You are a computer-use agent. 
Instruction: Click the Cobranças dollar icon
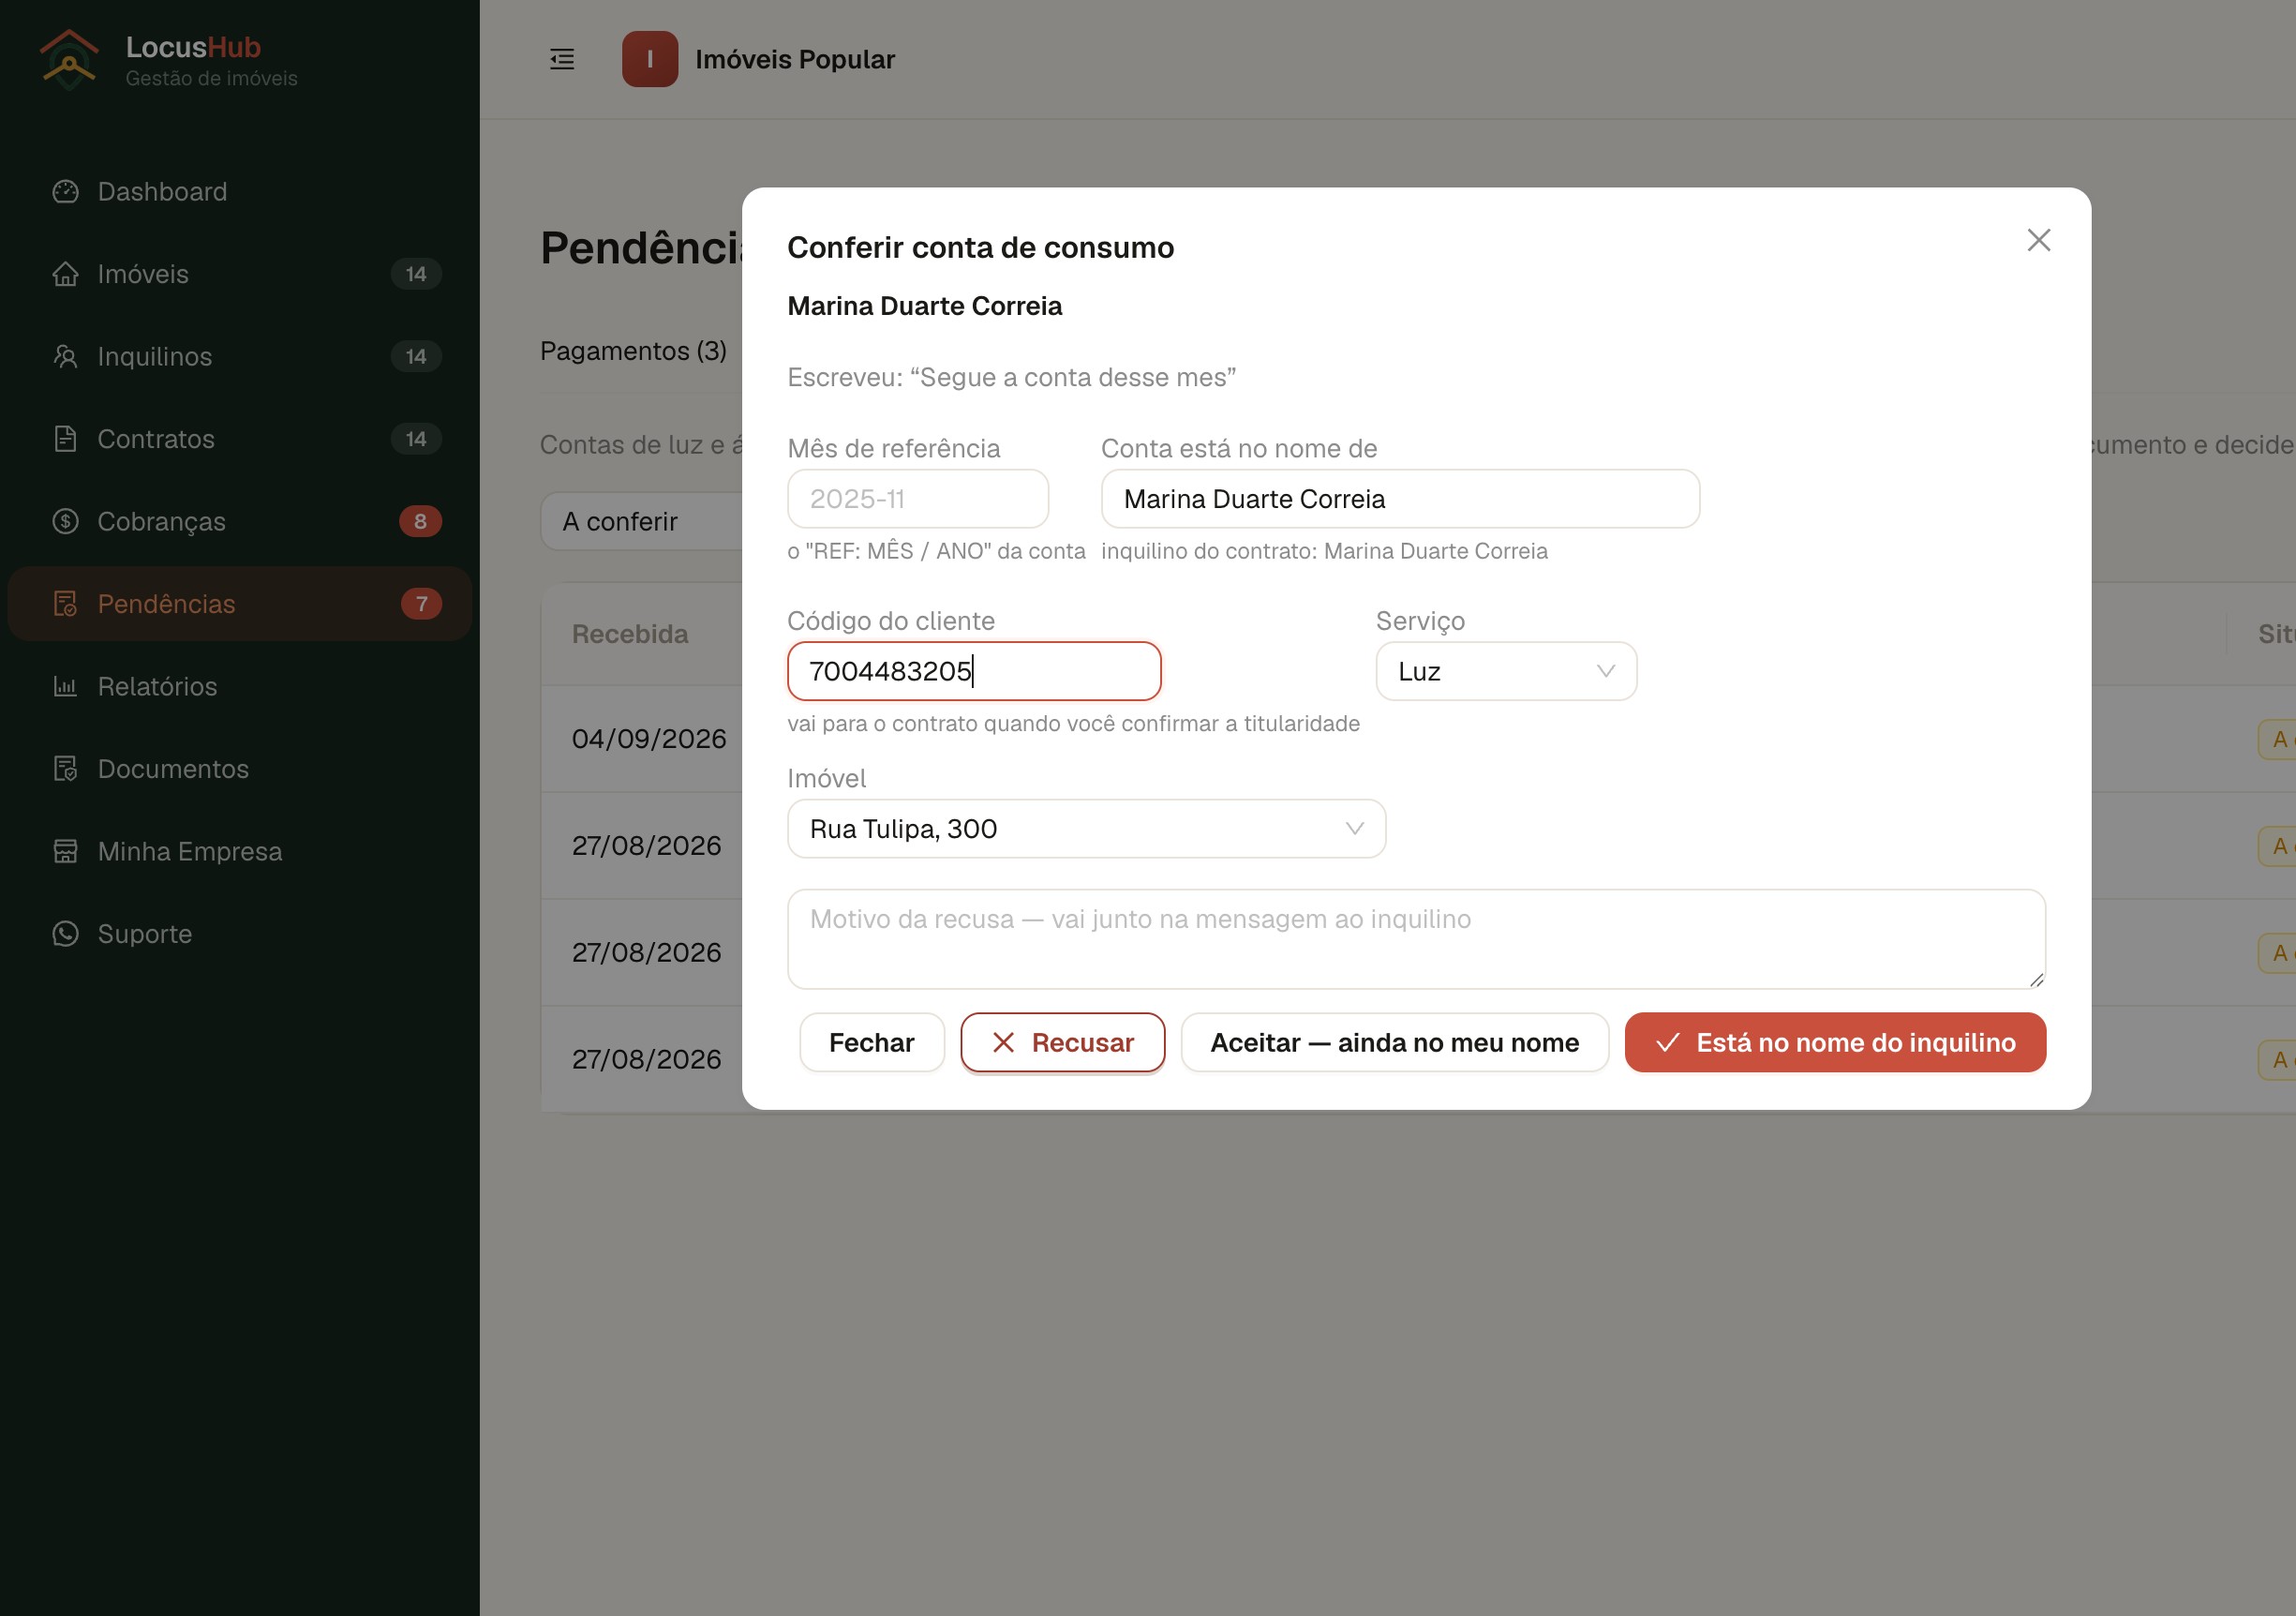65,521
